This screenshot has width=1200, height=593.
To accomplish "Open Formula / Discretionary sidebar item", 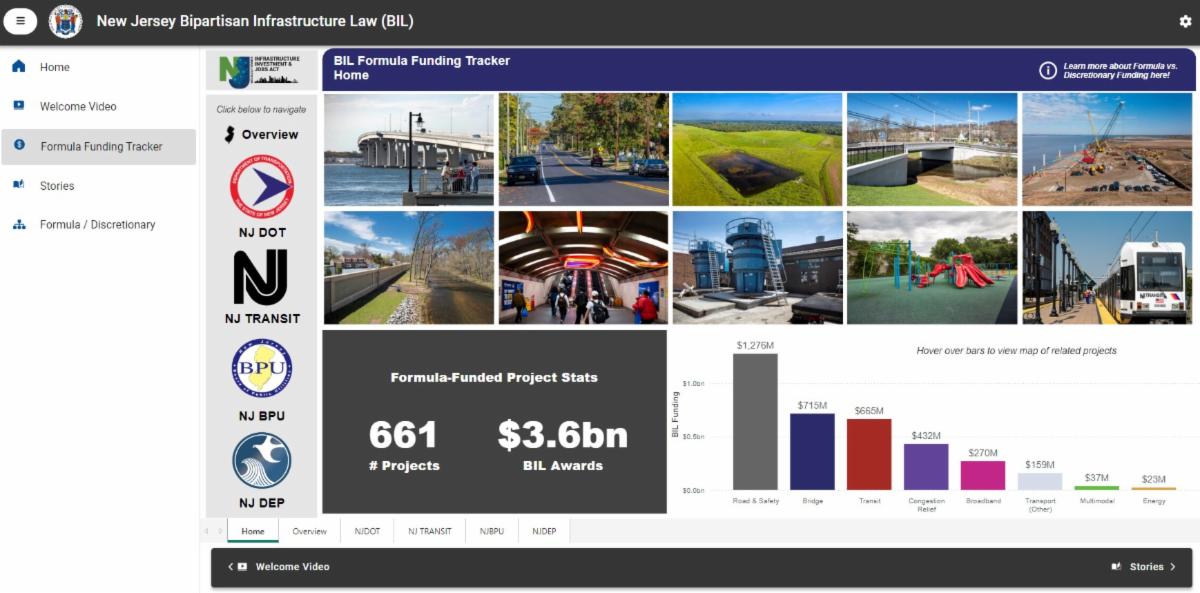I will click(98, 224).
